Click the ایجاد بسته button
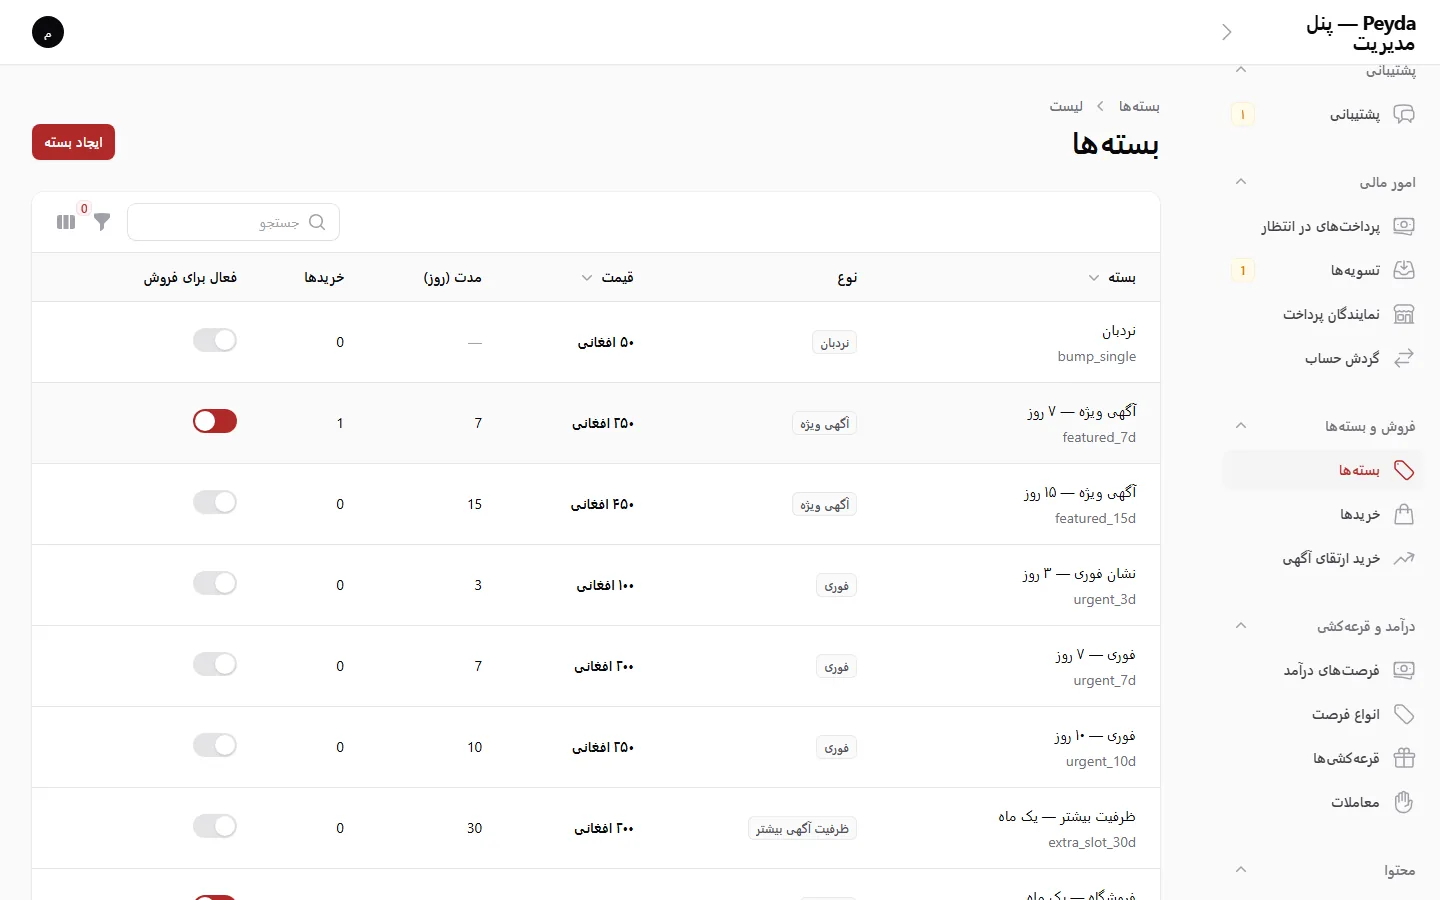The width and height of the screenshot is (1440, 900). 74,142
